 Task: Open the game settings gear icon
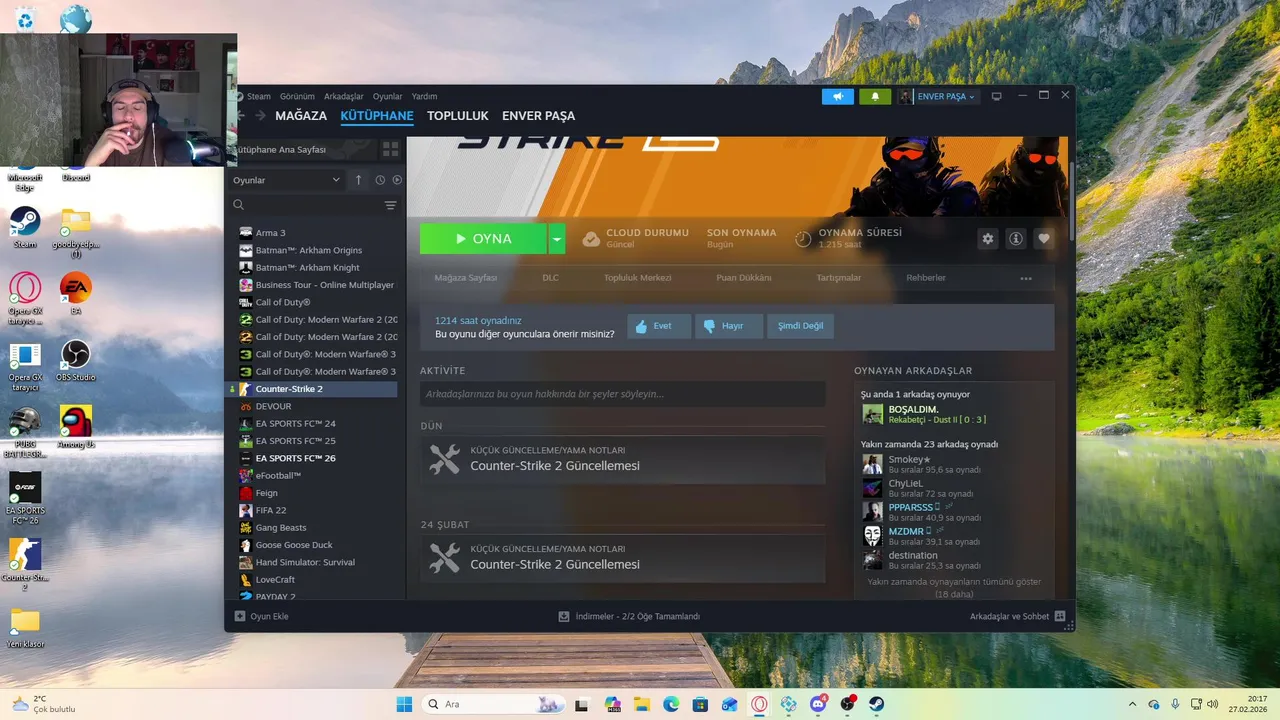(988, 239)
